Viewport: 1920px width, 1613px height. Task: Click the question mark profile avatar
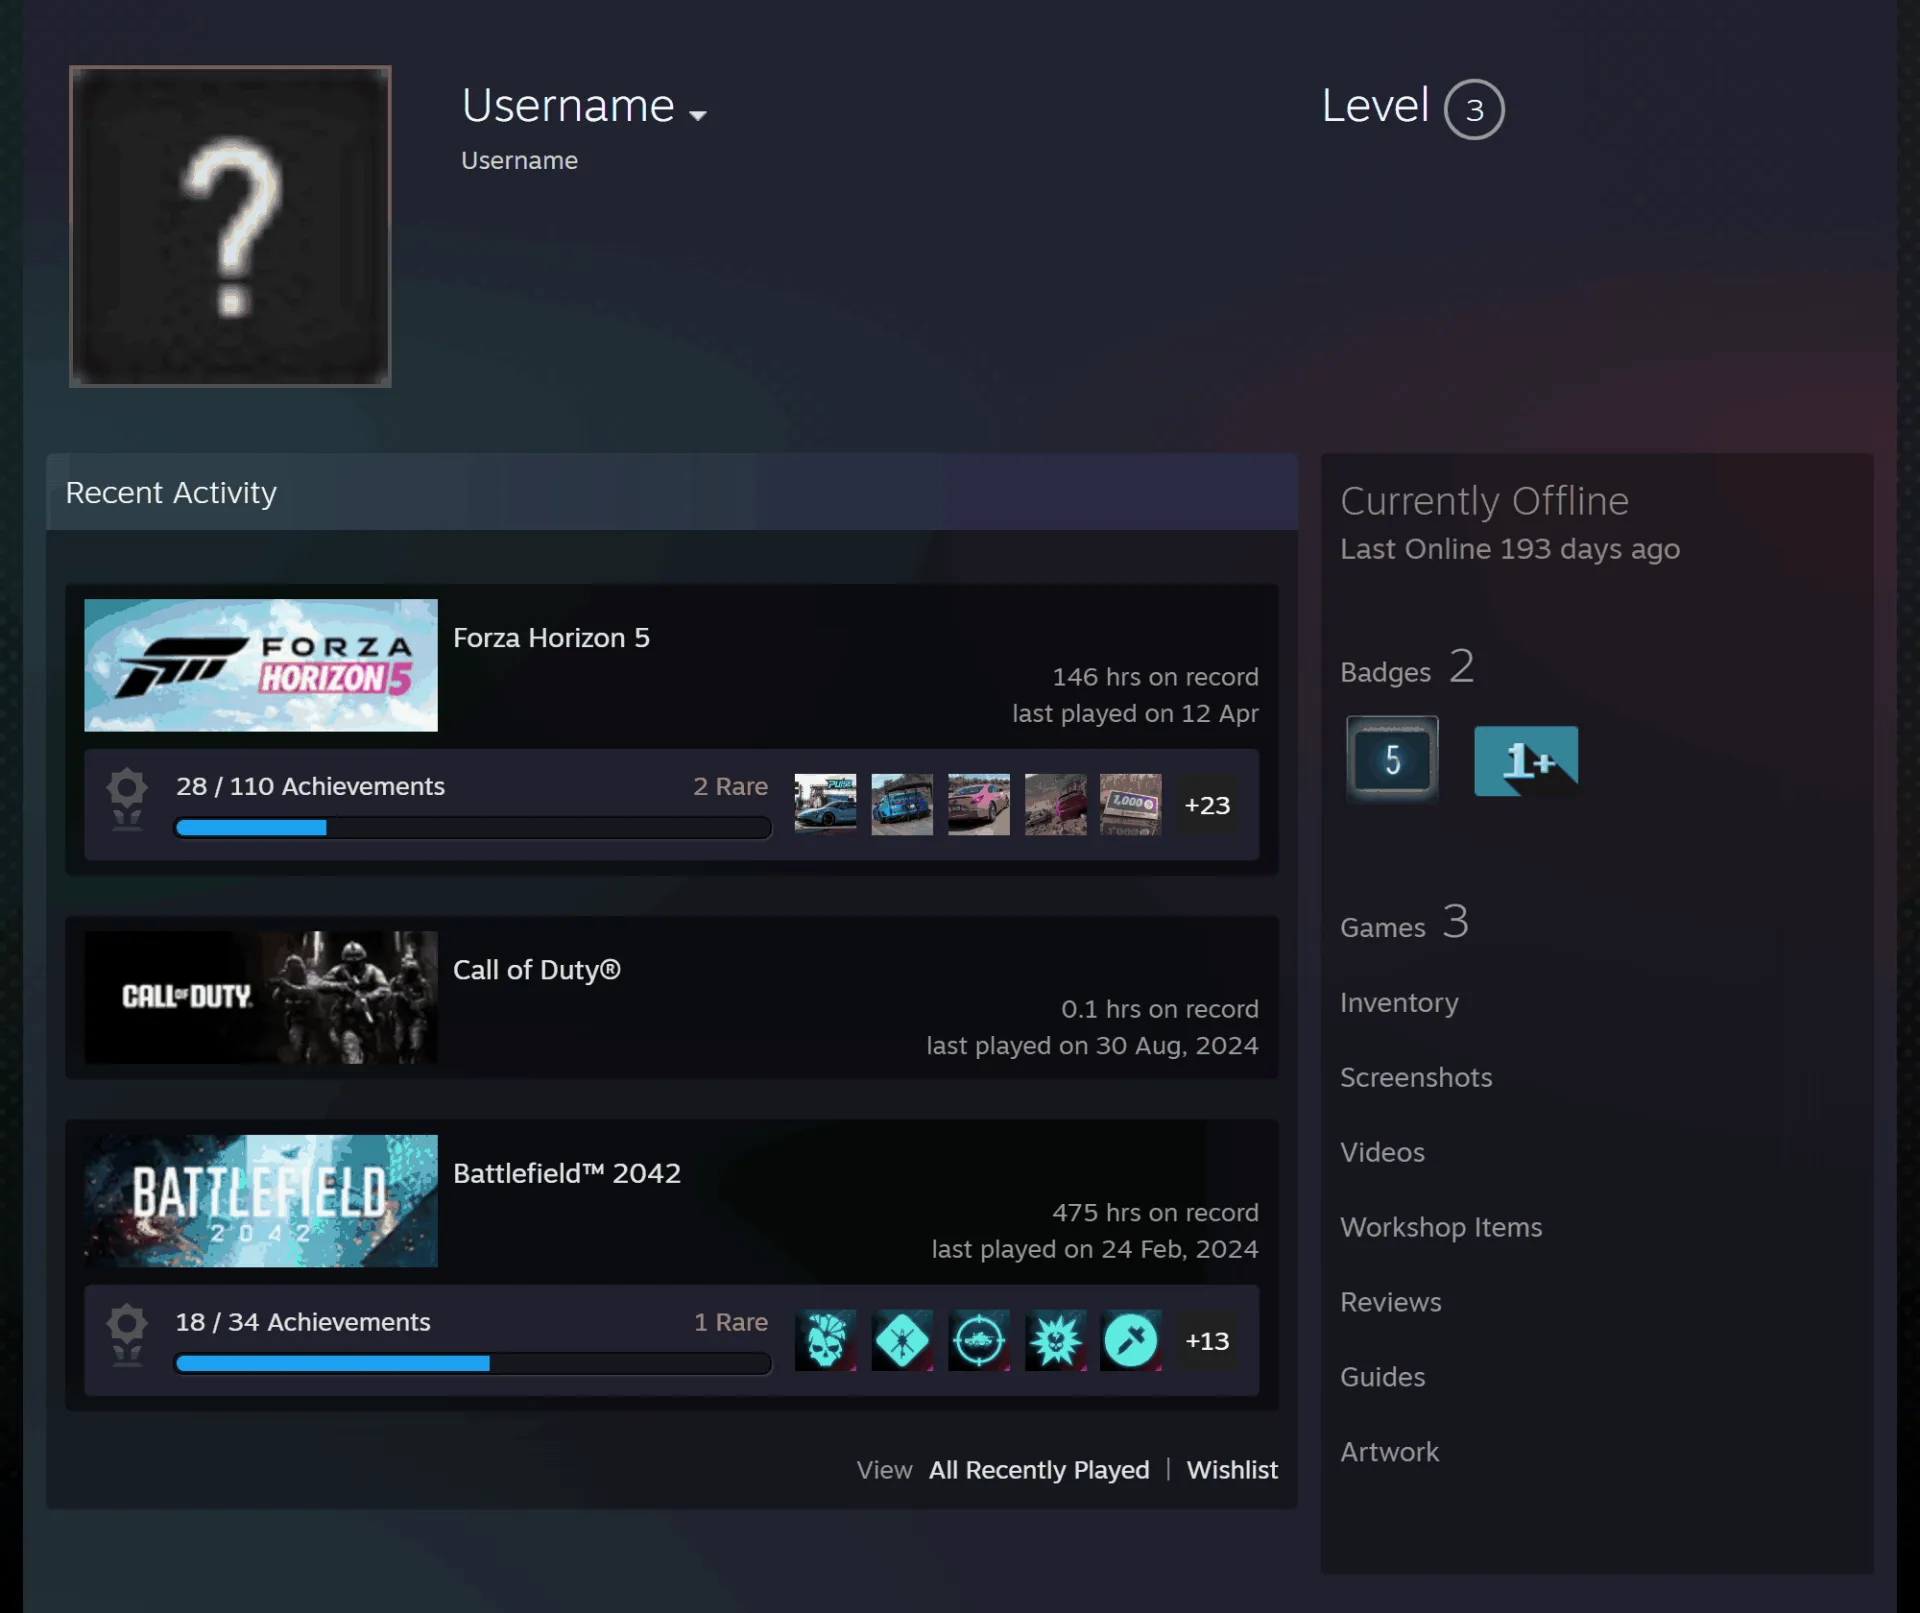click(230, 226)
